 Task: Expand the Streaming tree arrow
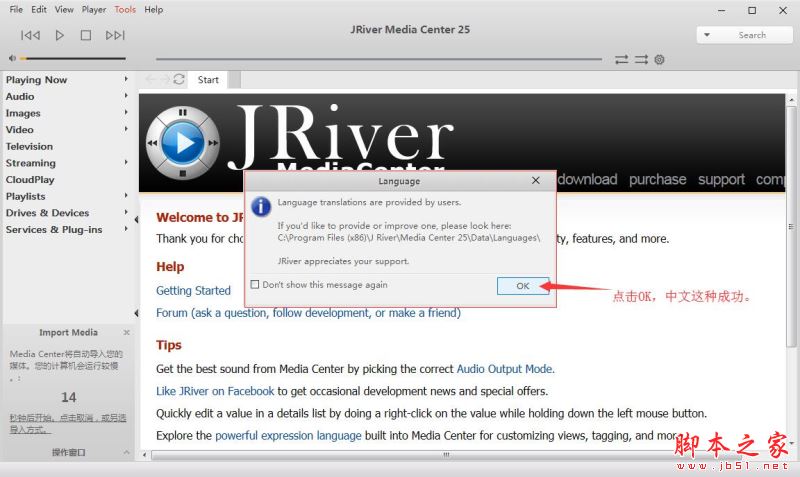126,162
